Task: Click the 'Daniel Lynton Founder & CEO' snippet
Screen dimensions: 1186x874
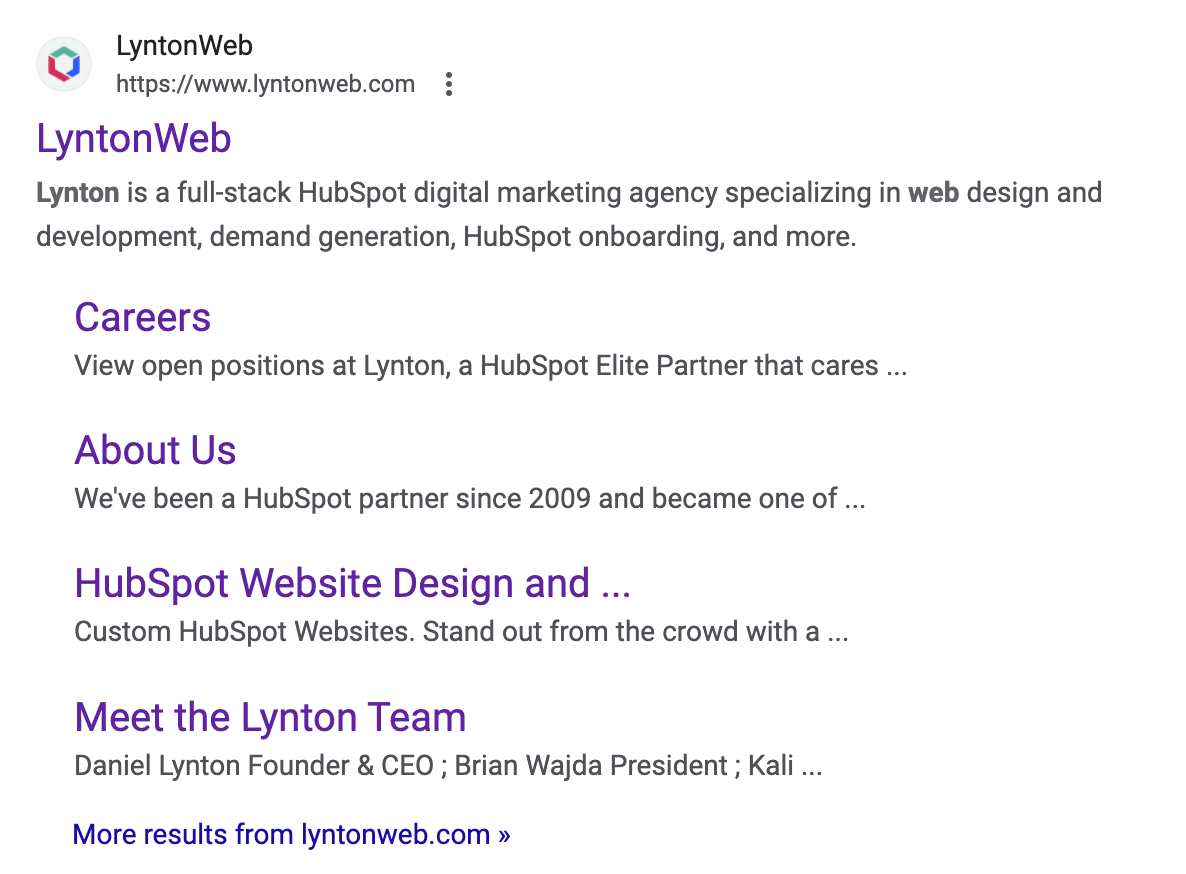Action: click(x=253, y=766)
